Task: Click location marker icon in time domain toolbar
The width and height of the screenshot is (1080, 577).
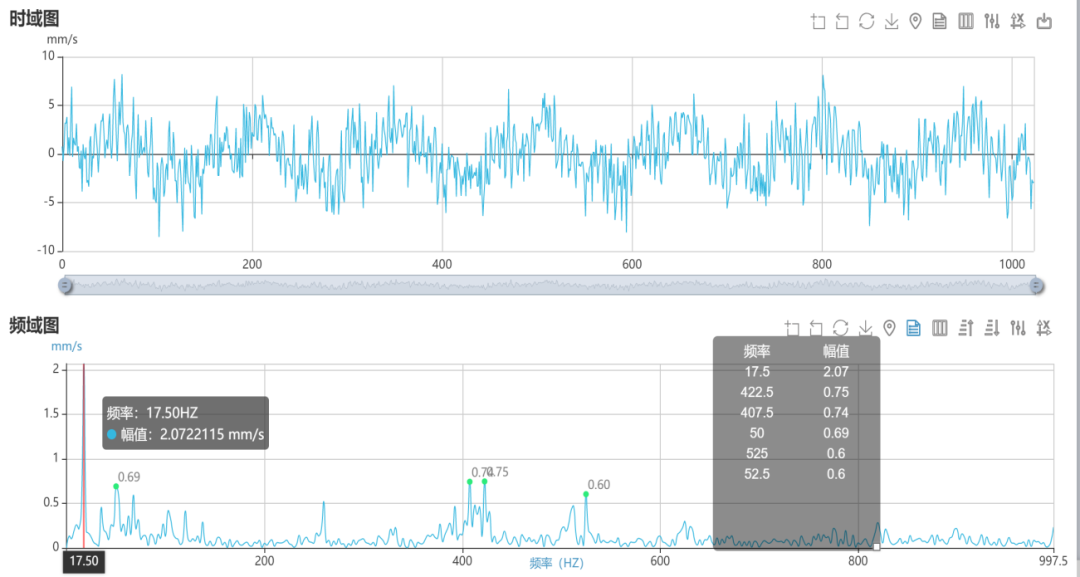Action: point(915,22)
